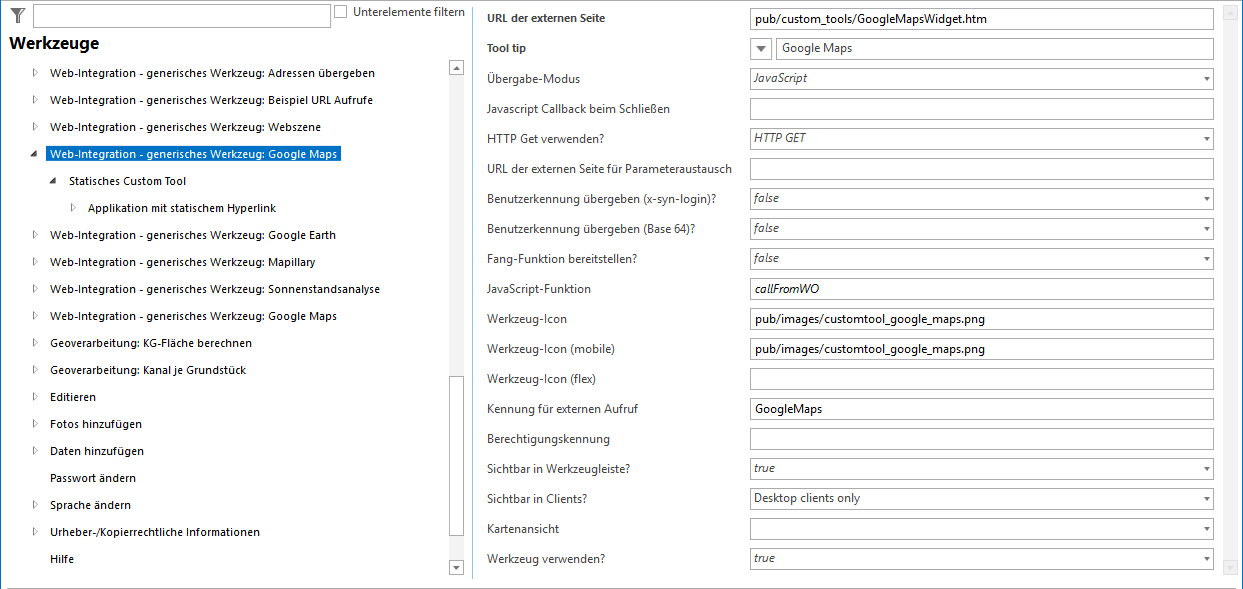Select the Hilfe tree entry
Viewport: 1243px width, 589px height.
61,558
